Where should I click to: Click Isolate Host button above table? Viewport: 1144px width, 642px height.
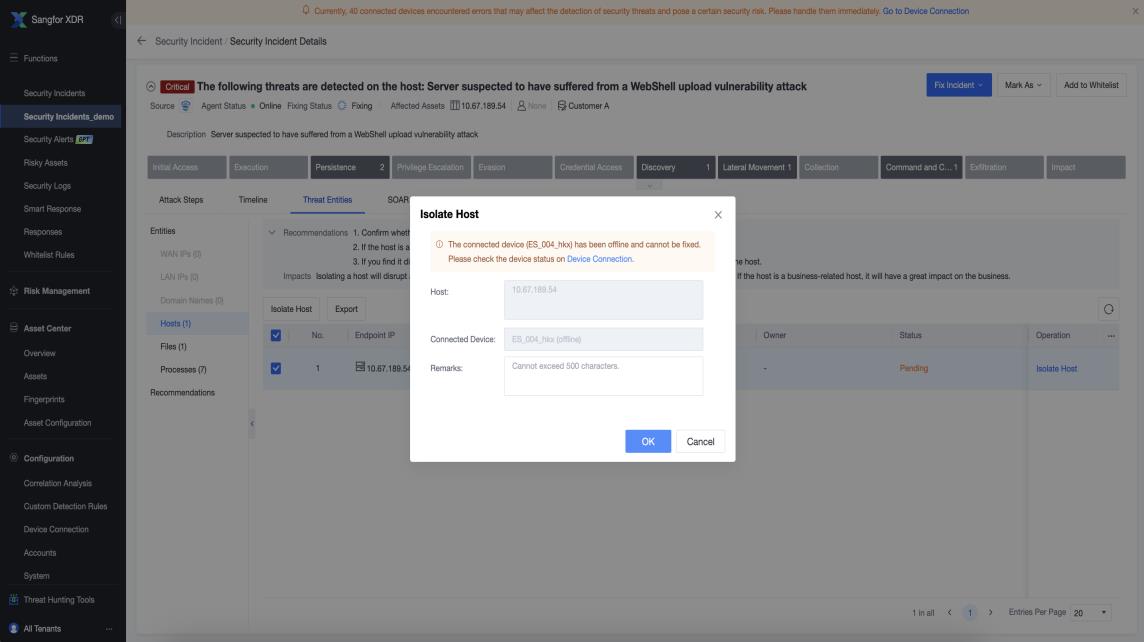[291, 309]
